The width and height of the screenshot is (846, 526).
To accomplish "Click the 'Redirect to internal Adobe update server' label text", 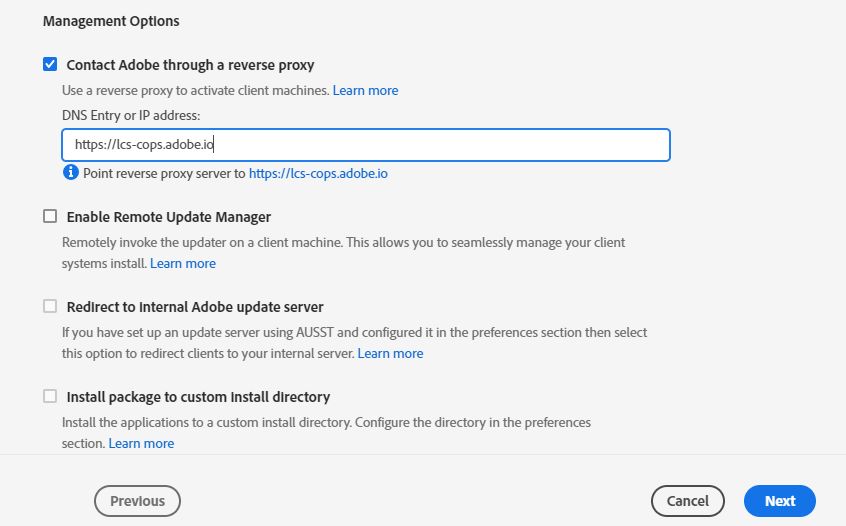I will [195, 307].
